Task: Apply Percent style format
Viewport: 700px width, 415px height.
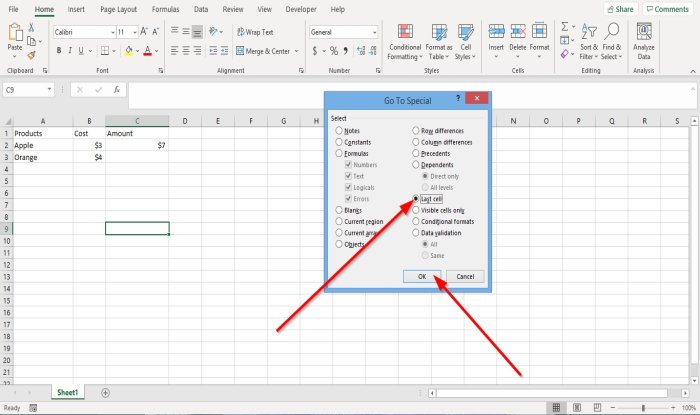Action: (334, 51)
